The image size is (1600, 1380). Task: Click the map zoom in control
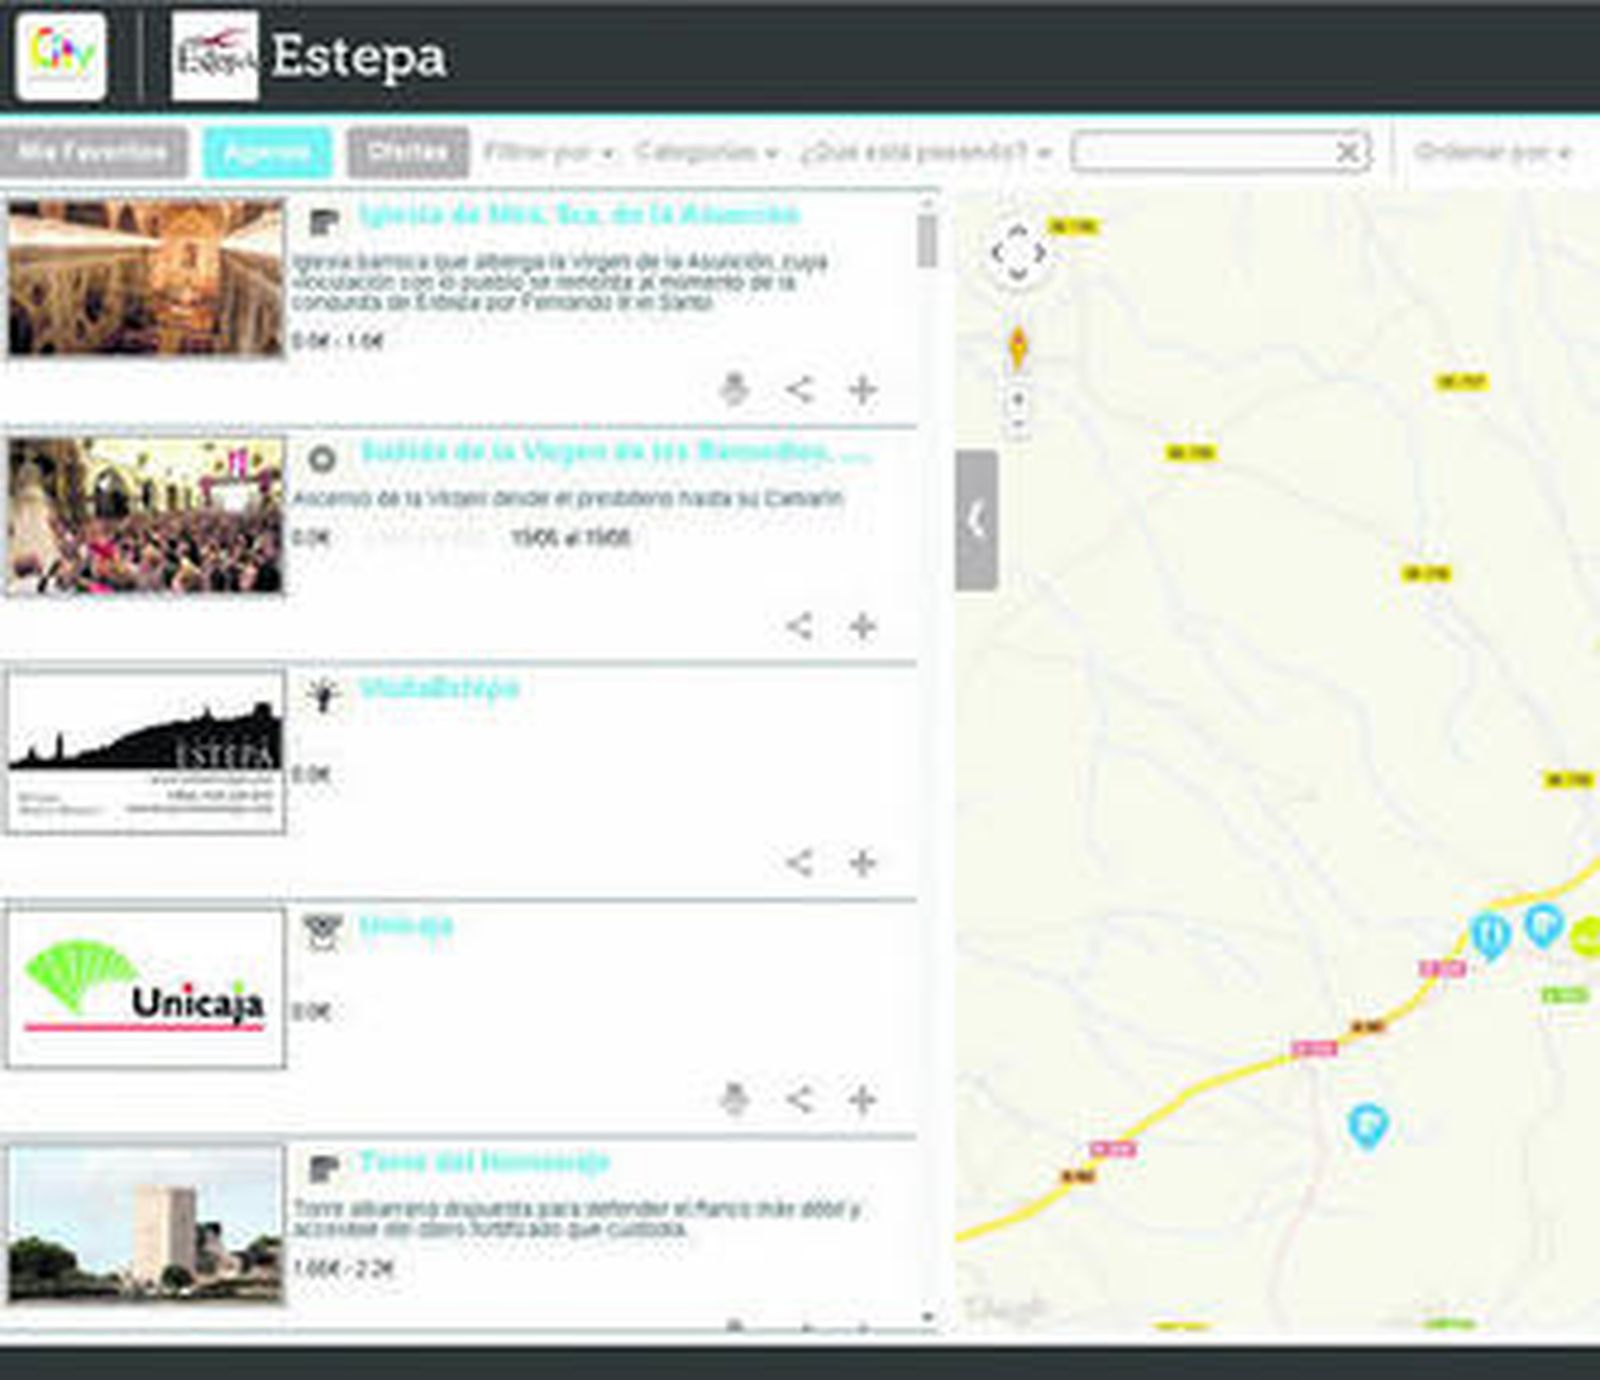click(1018, 400)
